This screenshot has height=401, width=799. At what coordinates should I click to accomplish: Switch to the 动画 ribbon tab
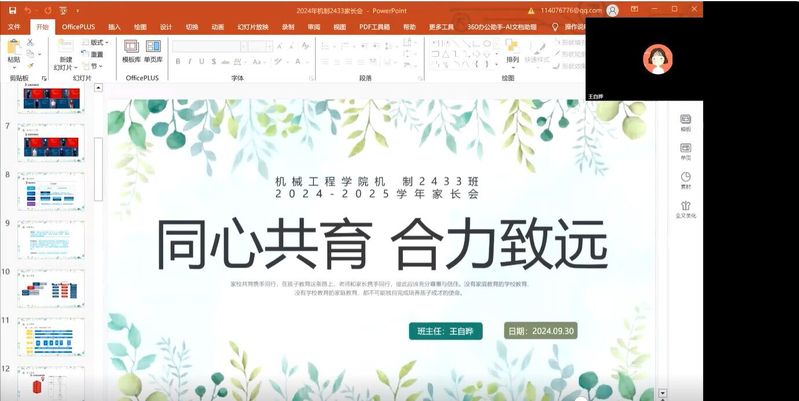coord(217,27)
